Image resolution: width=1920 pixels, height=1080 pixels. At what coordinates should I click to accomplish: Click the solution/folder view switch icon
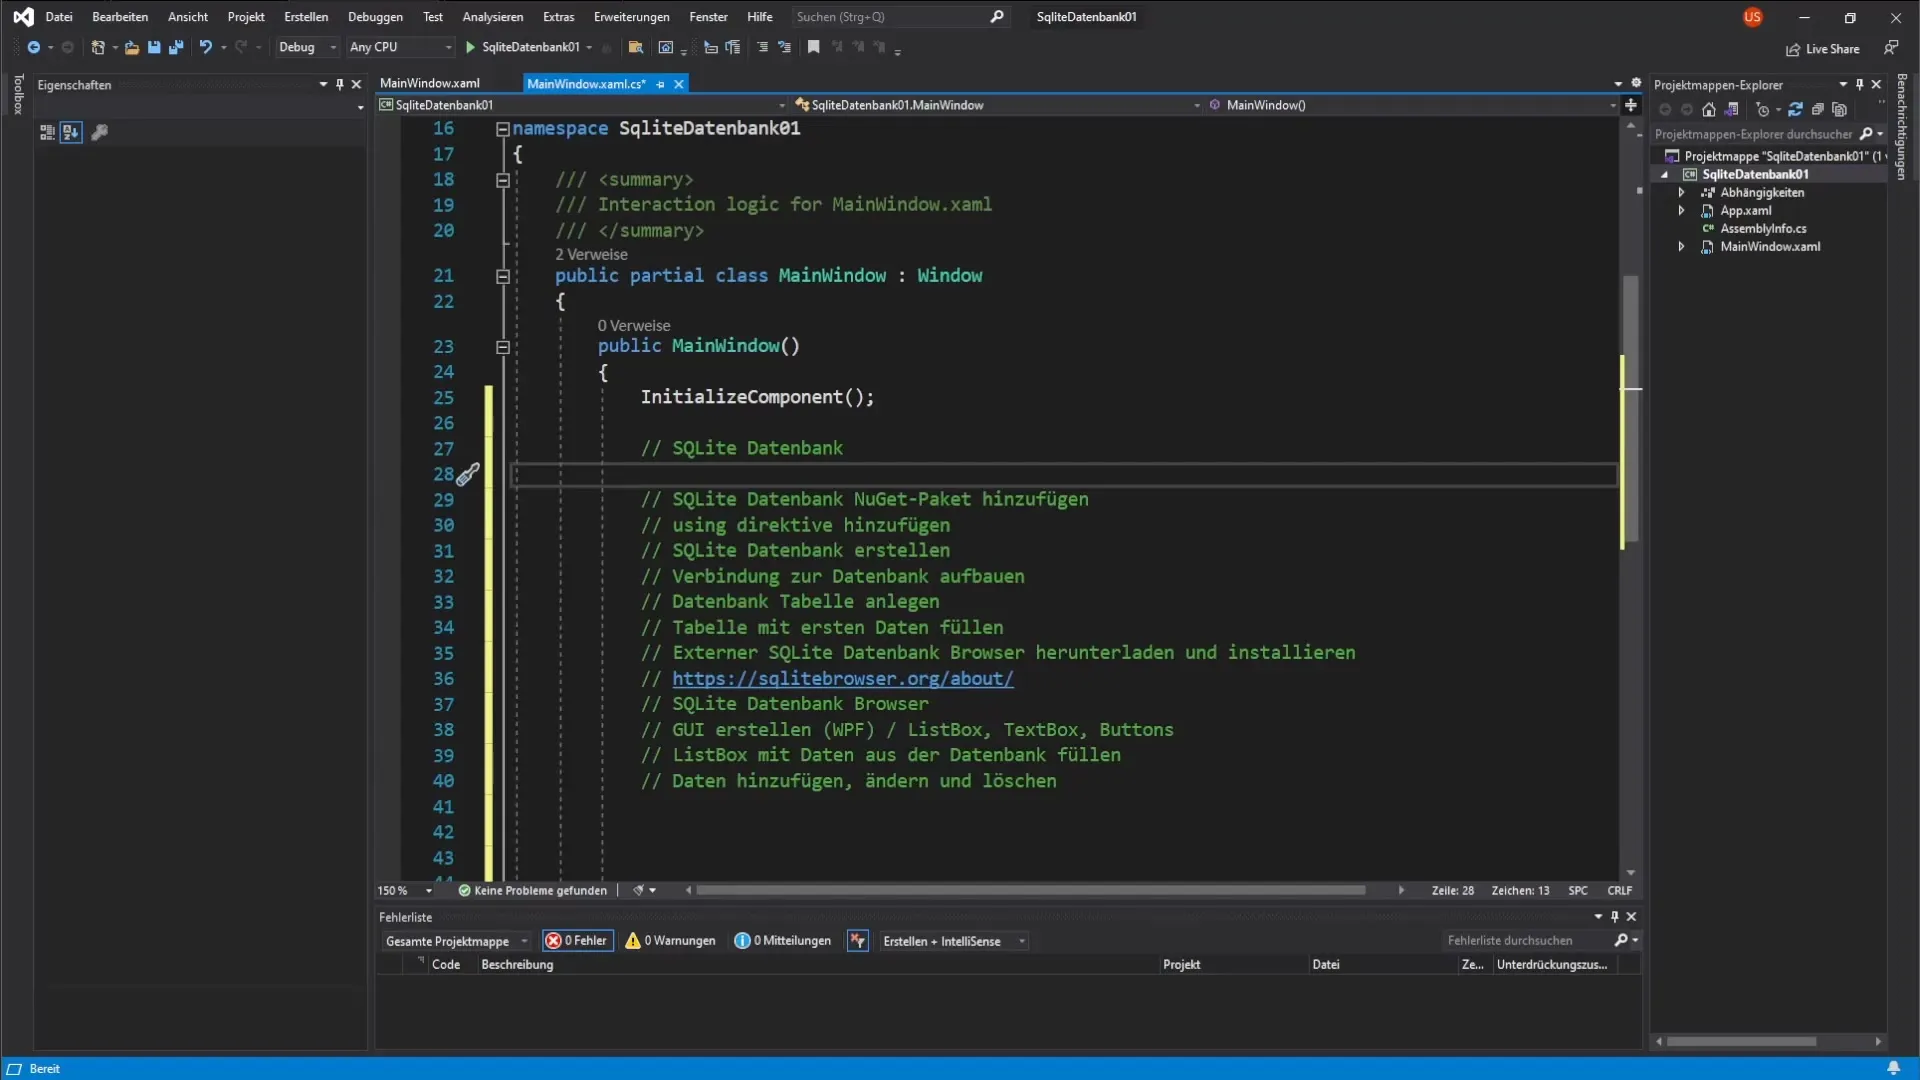(1732, 110)
